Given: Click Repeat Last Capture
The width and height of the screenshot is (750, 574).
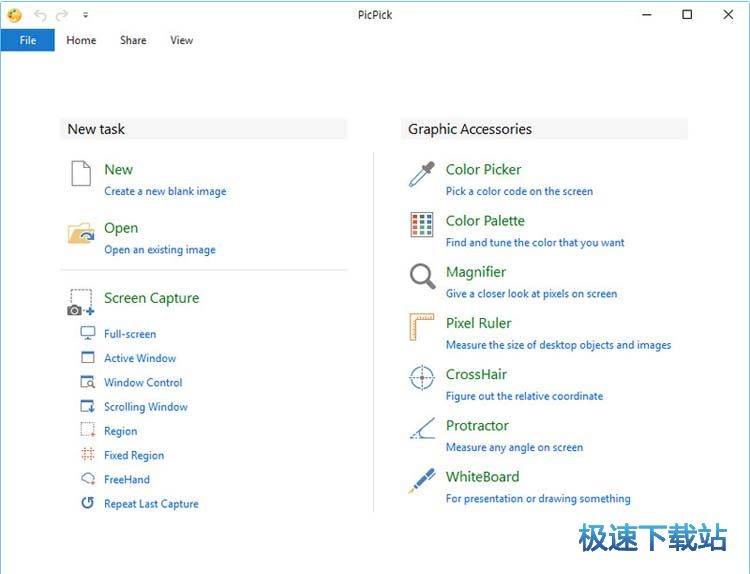Looking at the screenshot, I should 151,504.
